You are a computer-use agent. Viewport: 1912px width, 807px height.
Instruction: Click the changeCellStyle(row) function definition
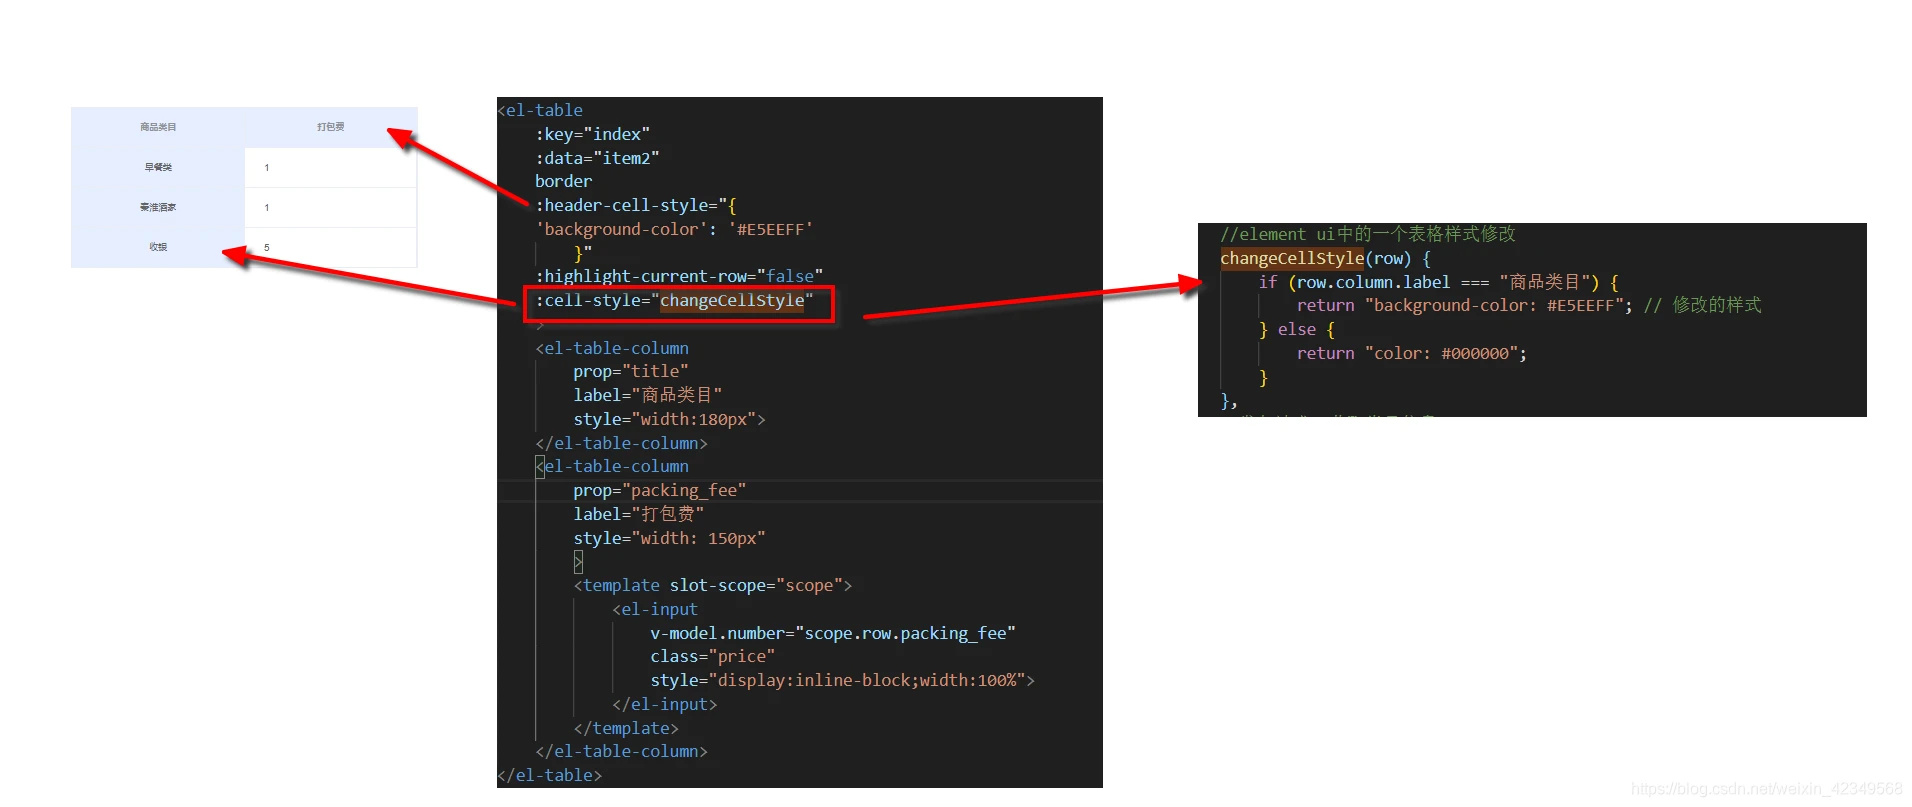(x=1325, y=258)
